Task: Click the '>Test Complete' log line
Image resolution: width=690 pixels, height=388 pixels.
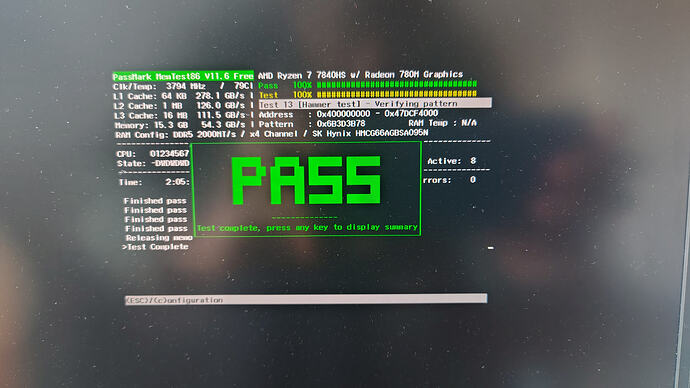Action: [155, 247]
